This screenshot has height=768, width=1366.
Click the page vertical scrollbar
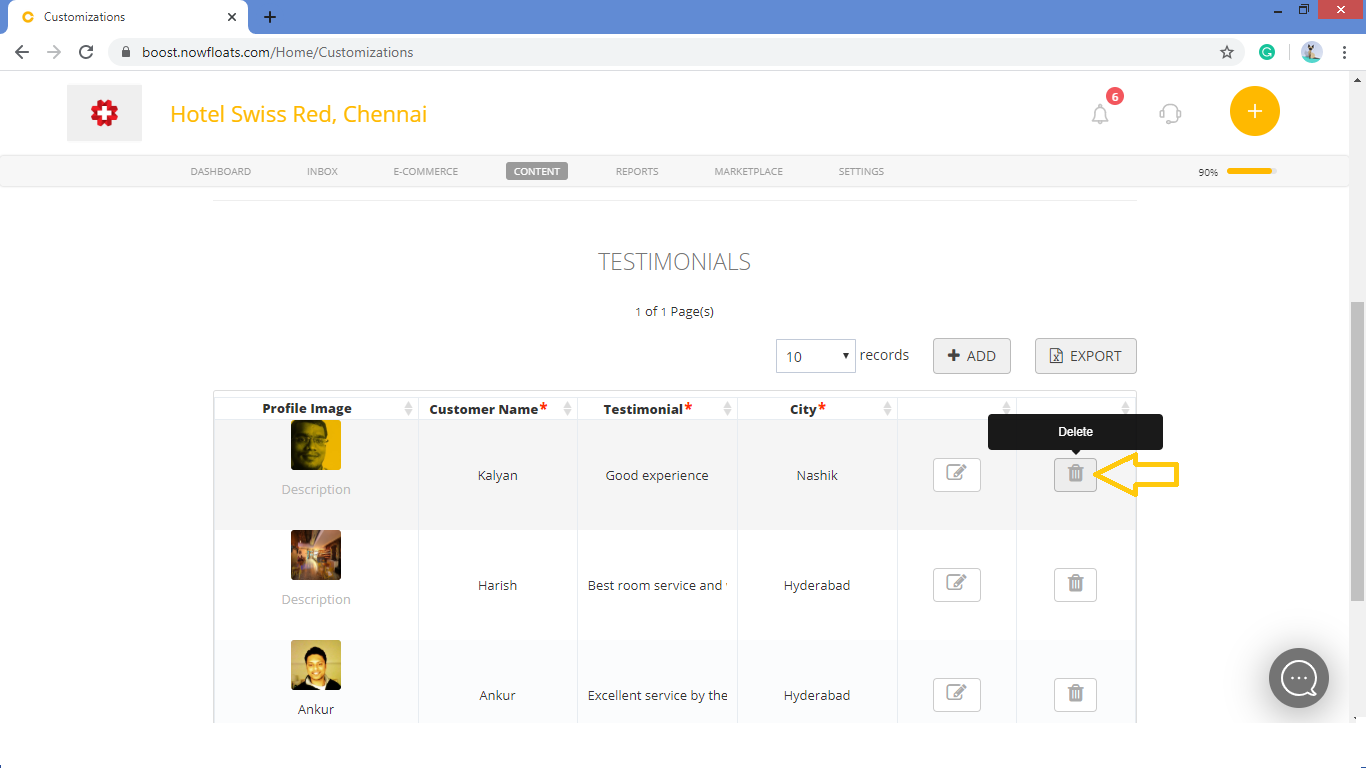(1357, 450)
